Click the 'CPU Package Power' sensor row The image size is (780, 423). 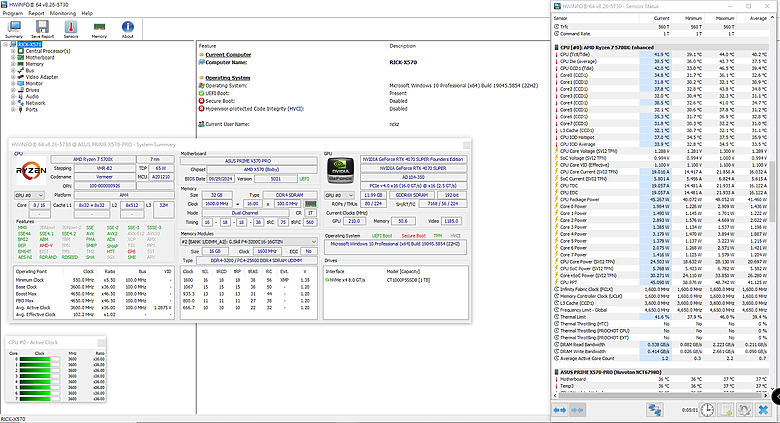pos(661,200)
